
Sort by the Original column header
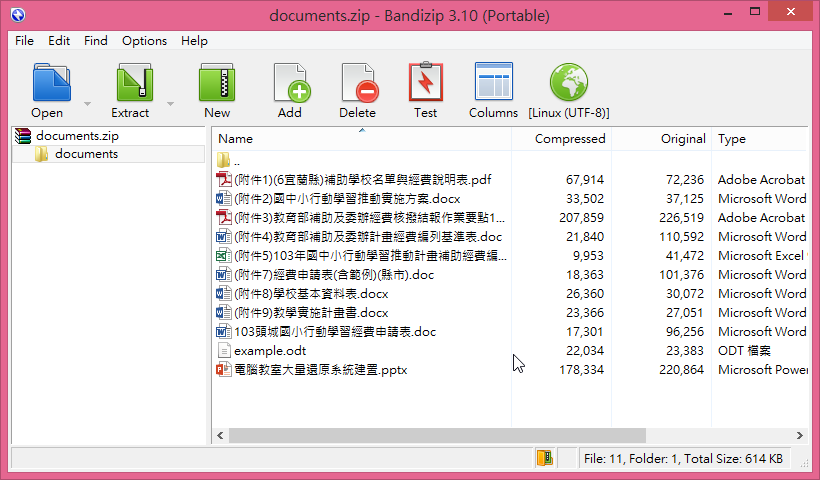click(662, 139)
